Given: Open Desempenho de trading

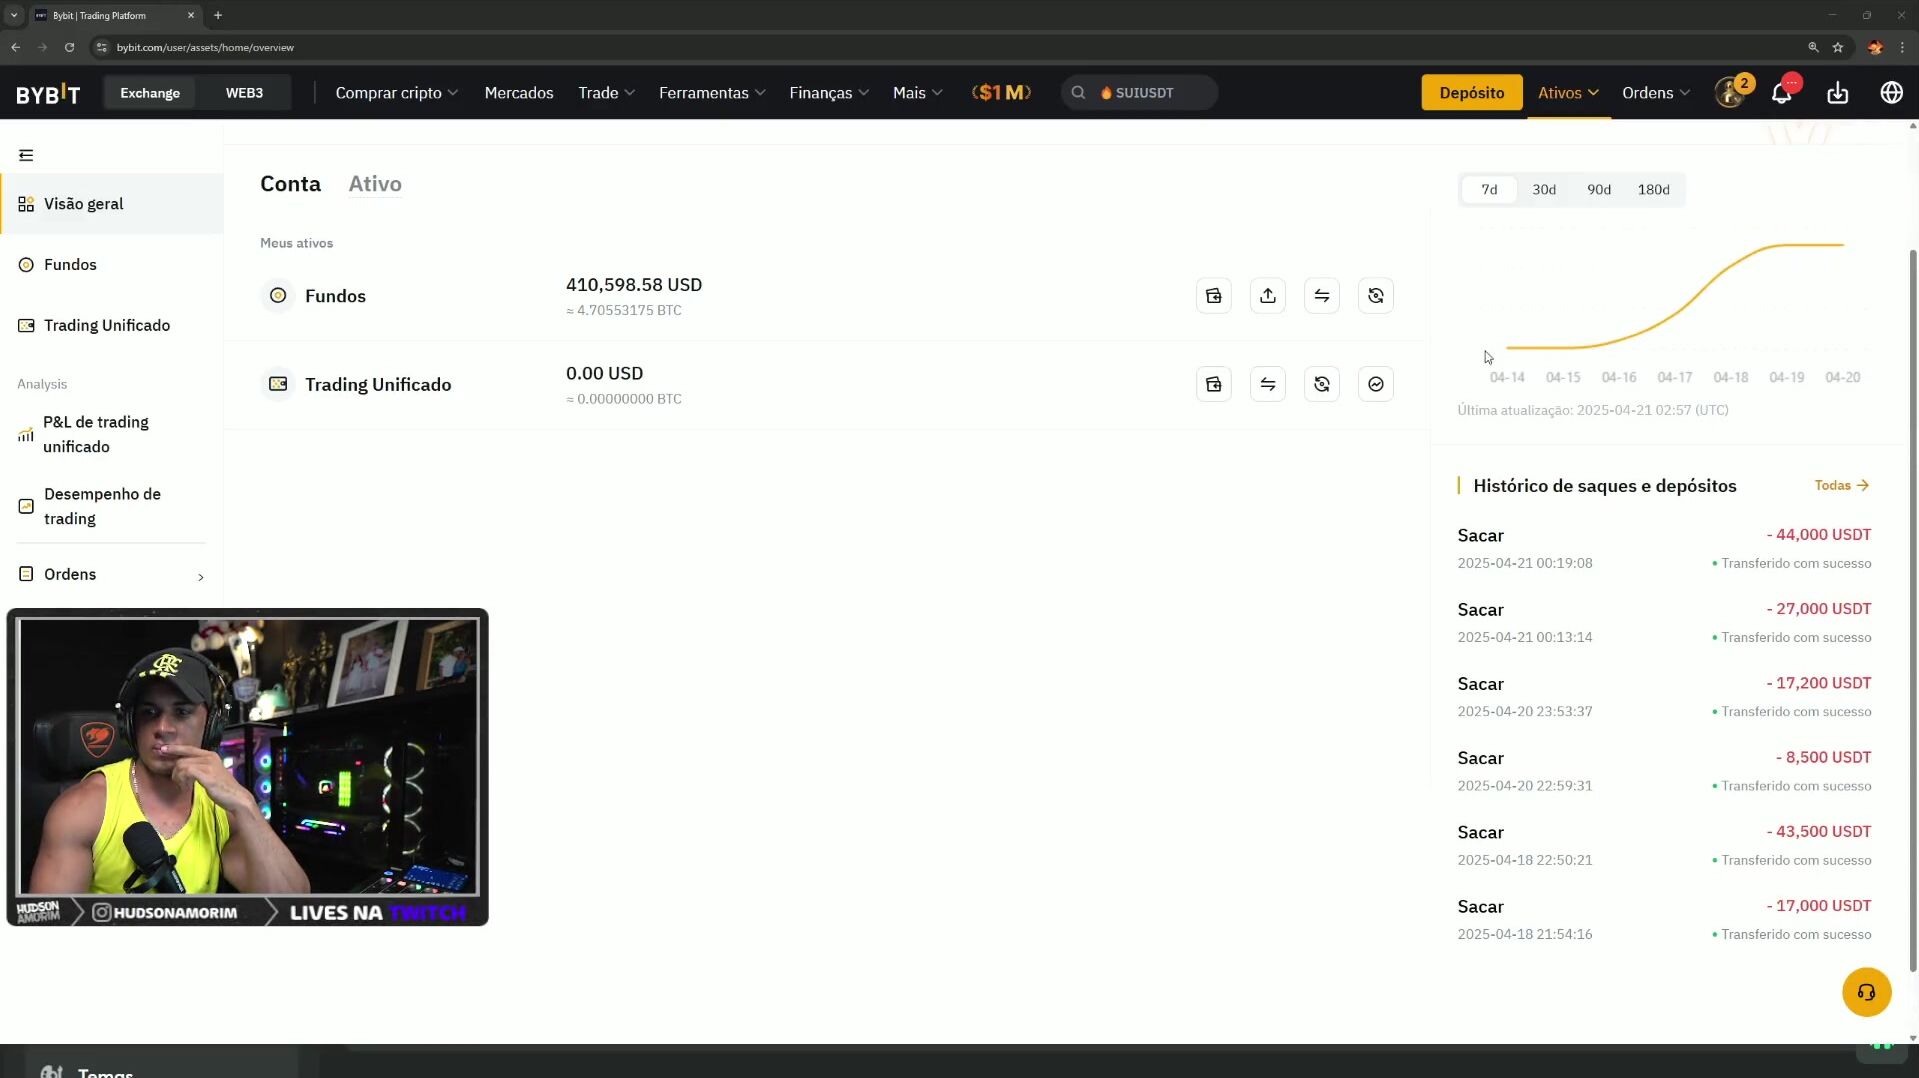Looking at the screenshot, I should tap(112, 507).
